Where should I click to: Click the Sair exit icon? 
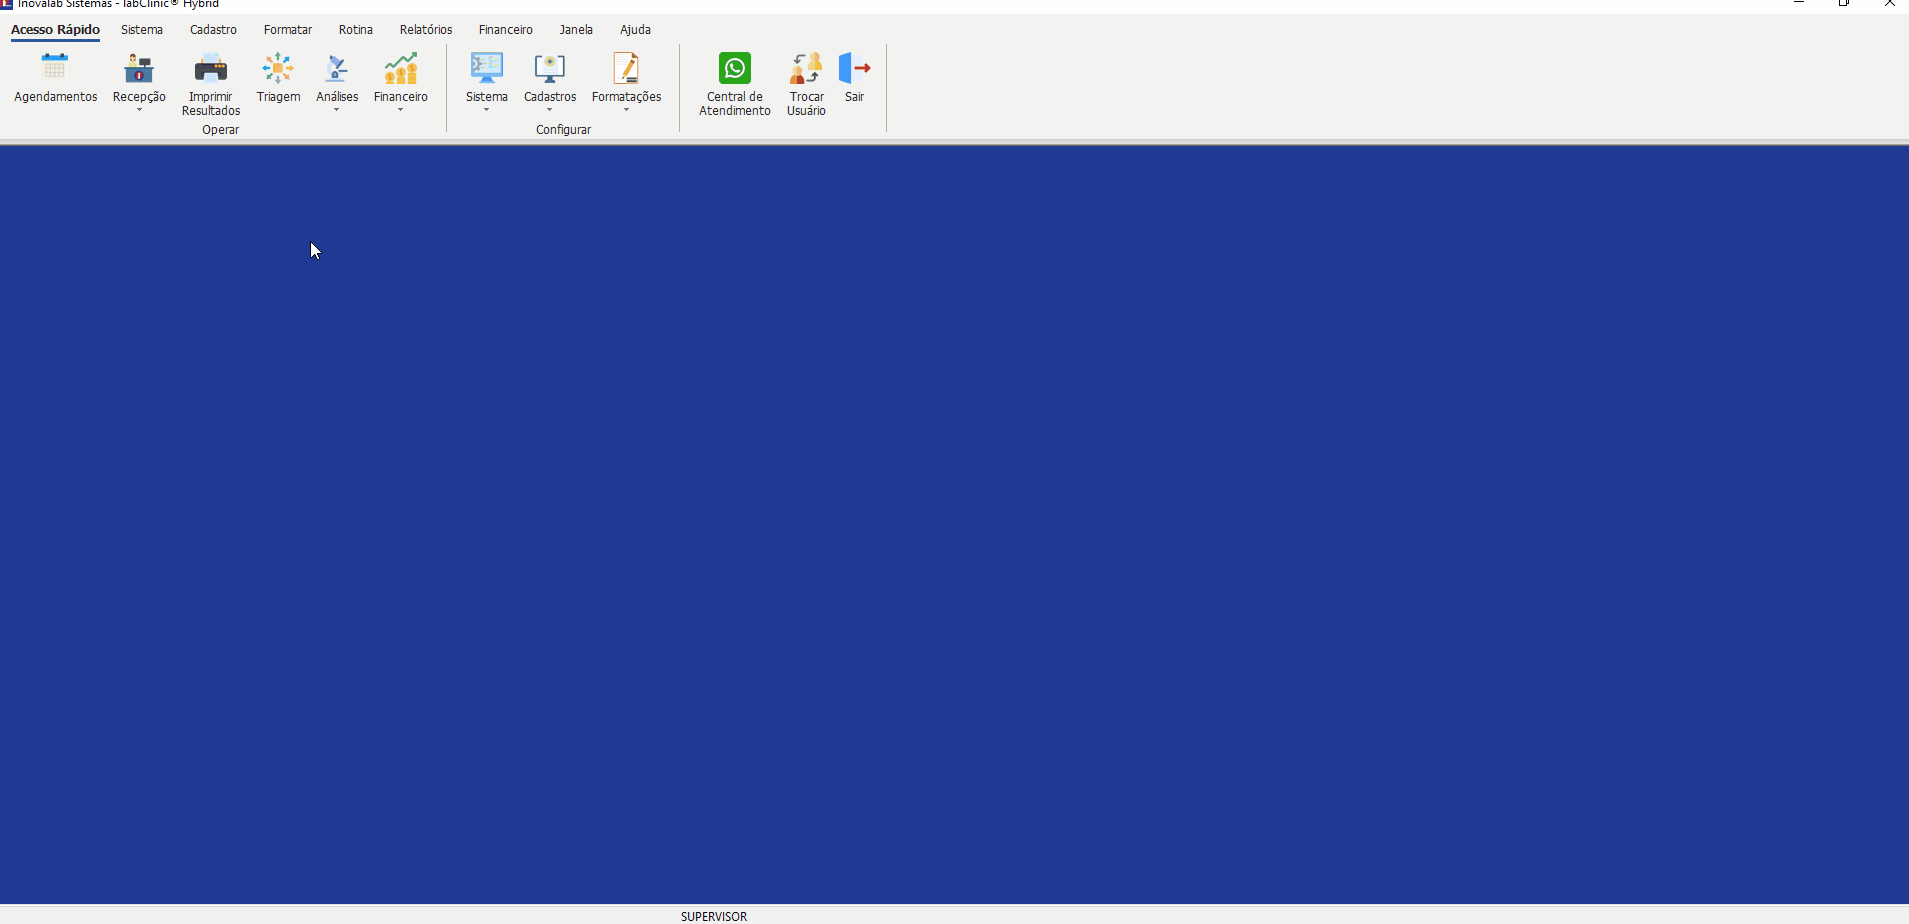click(854, 68)
